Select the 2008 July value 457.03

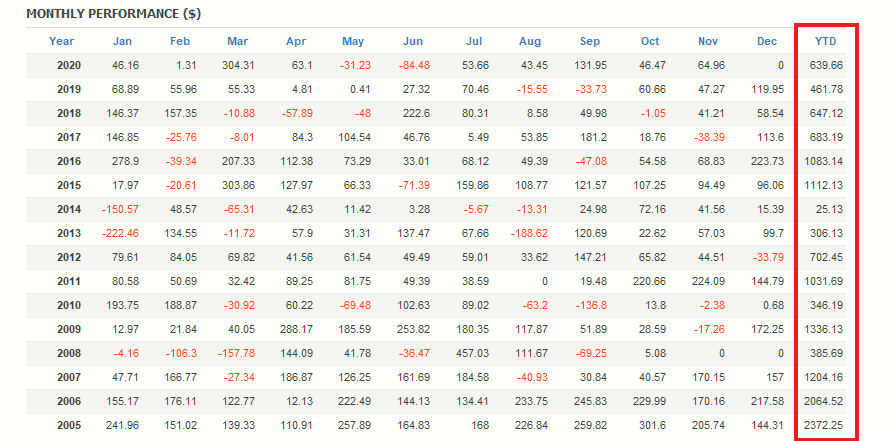(474, 352)
